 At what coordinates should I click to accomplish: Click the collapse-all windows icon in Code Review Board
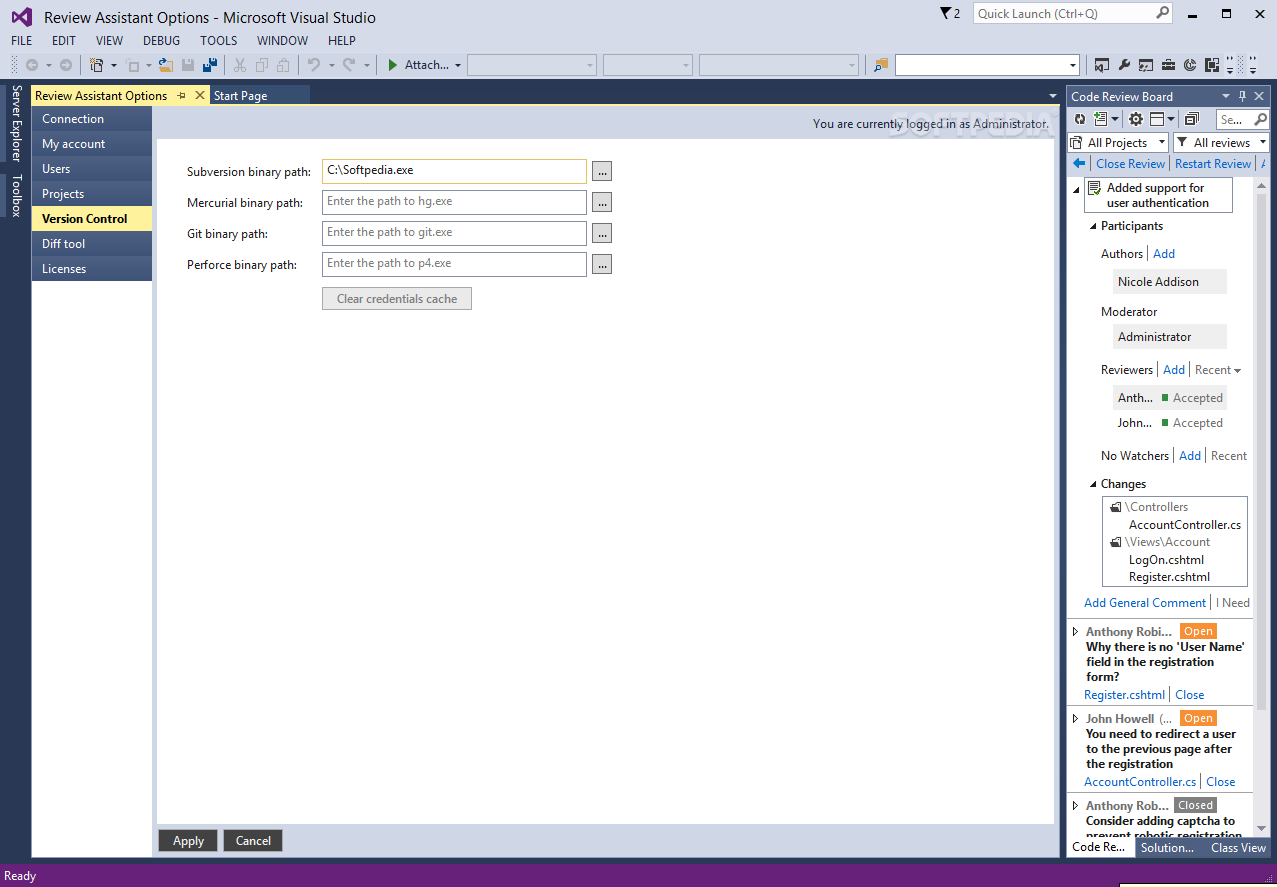click(x=1192, y=119)
